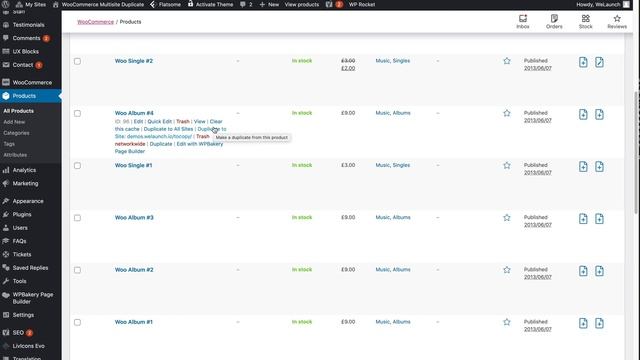The width and height of the screenshot is (640, 360).
Task: Open the Testimonials sidebar menu
Action: (29, 25)
